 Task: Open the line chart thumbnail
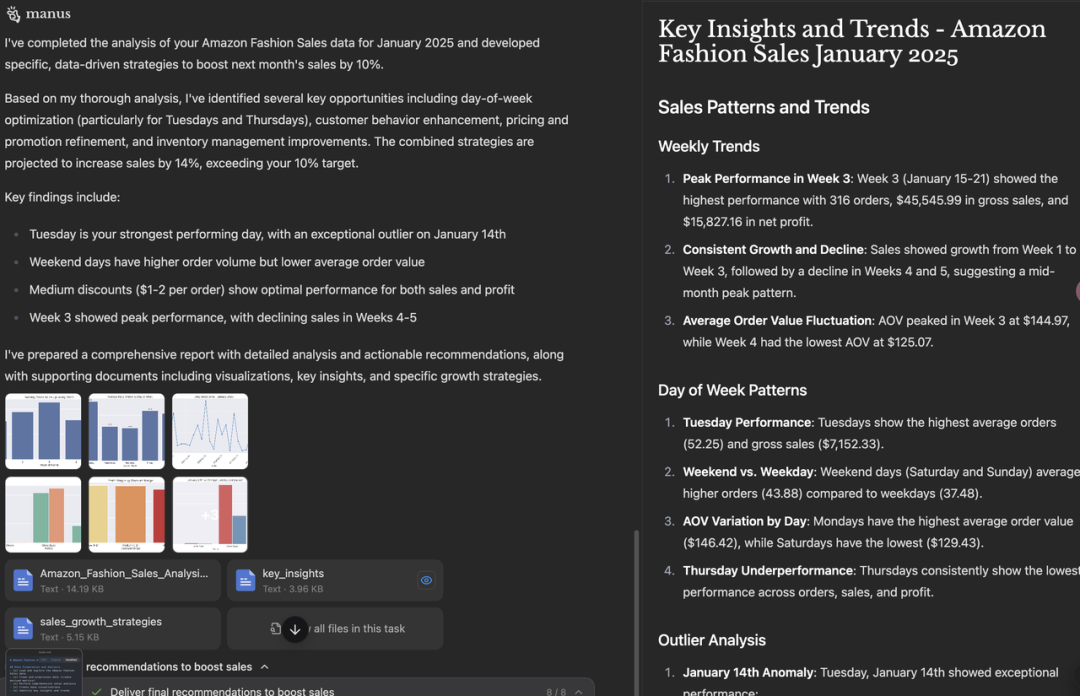(210, 431)
